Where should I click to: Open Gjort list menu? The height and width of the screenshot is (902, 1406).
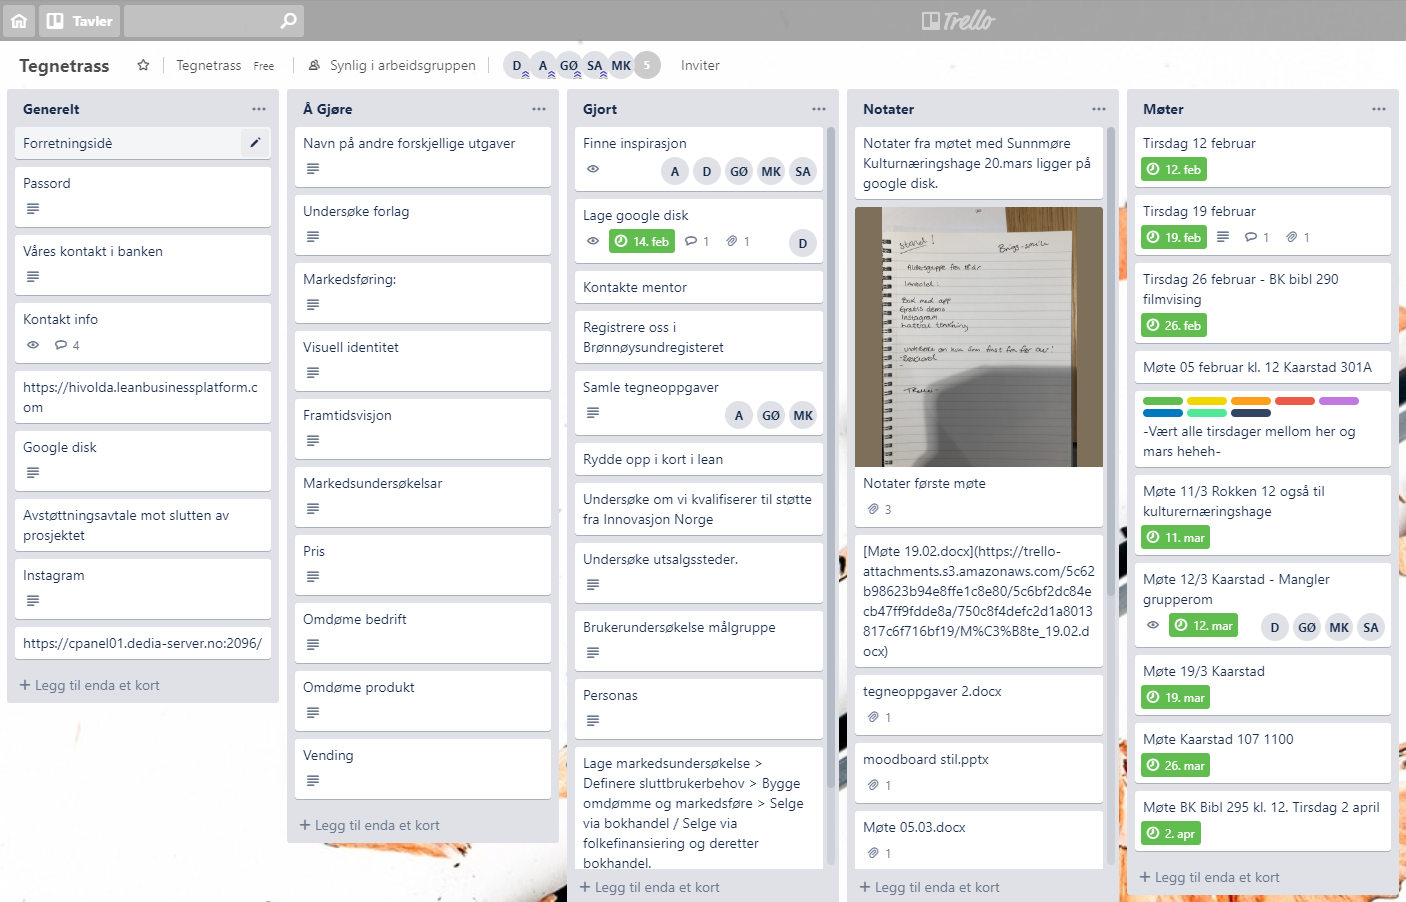(x=819, y=109)
